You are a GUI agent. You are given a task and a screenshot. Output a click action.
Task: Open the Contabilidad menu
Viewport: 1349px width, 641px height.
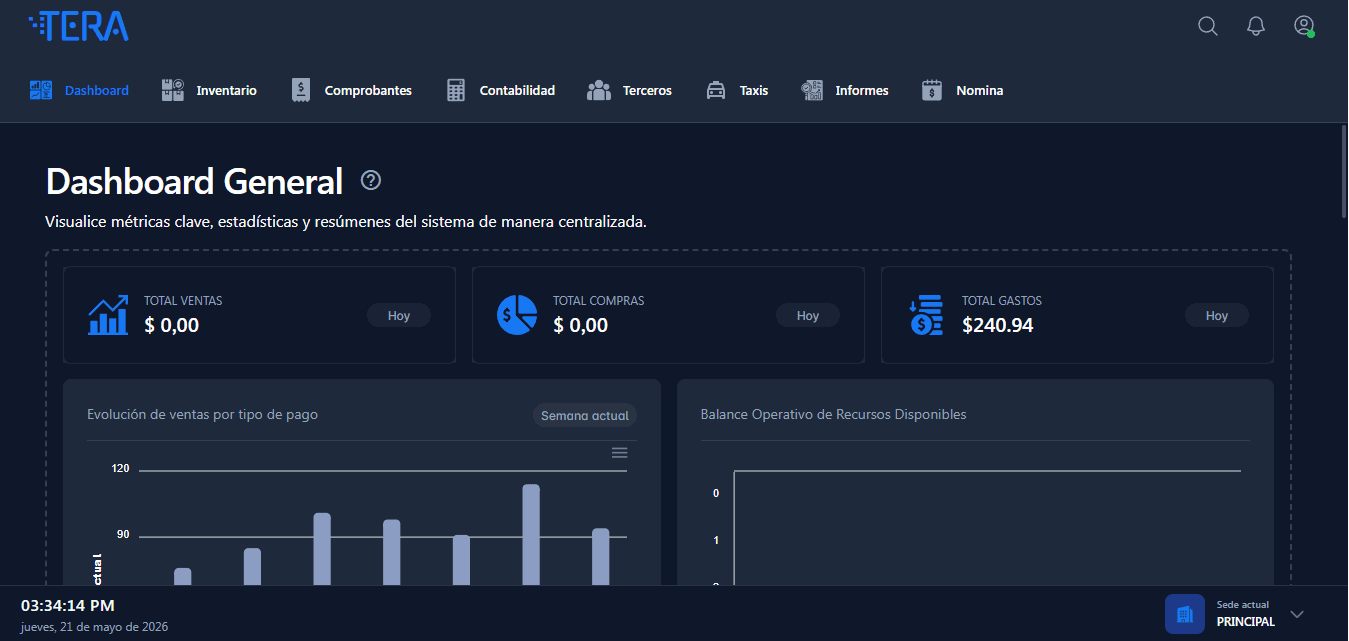tap(517, 90)
